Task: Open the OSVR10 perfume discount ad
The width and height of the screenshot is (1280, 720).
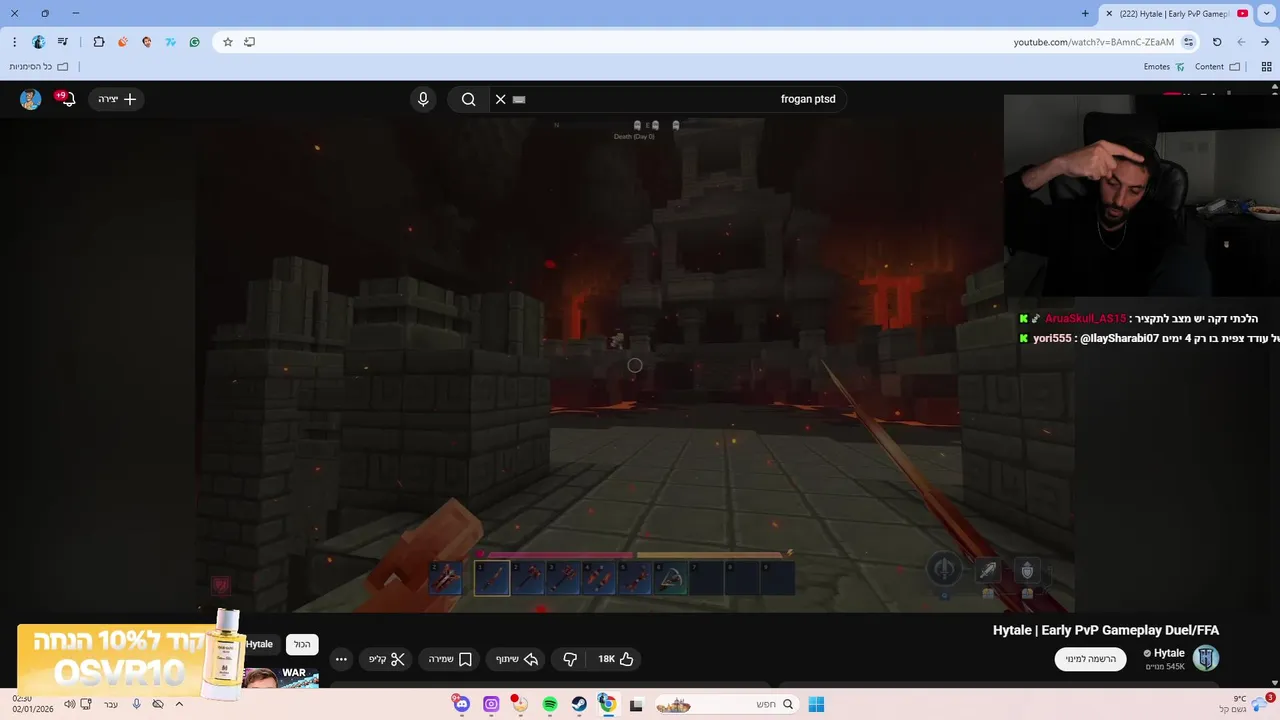Action: (x=130, y=655)
